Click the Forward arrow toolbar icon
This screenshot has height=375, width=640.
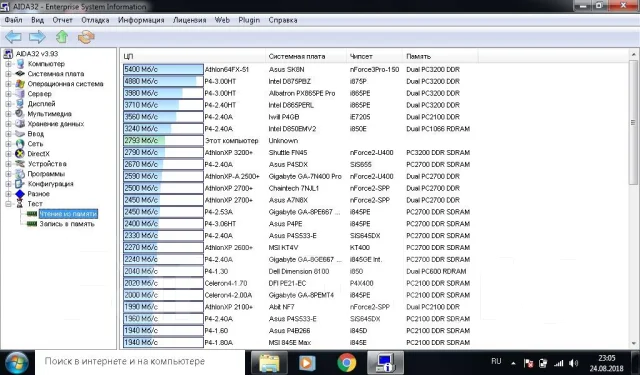click(x=37, y=37)
